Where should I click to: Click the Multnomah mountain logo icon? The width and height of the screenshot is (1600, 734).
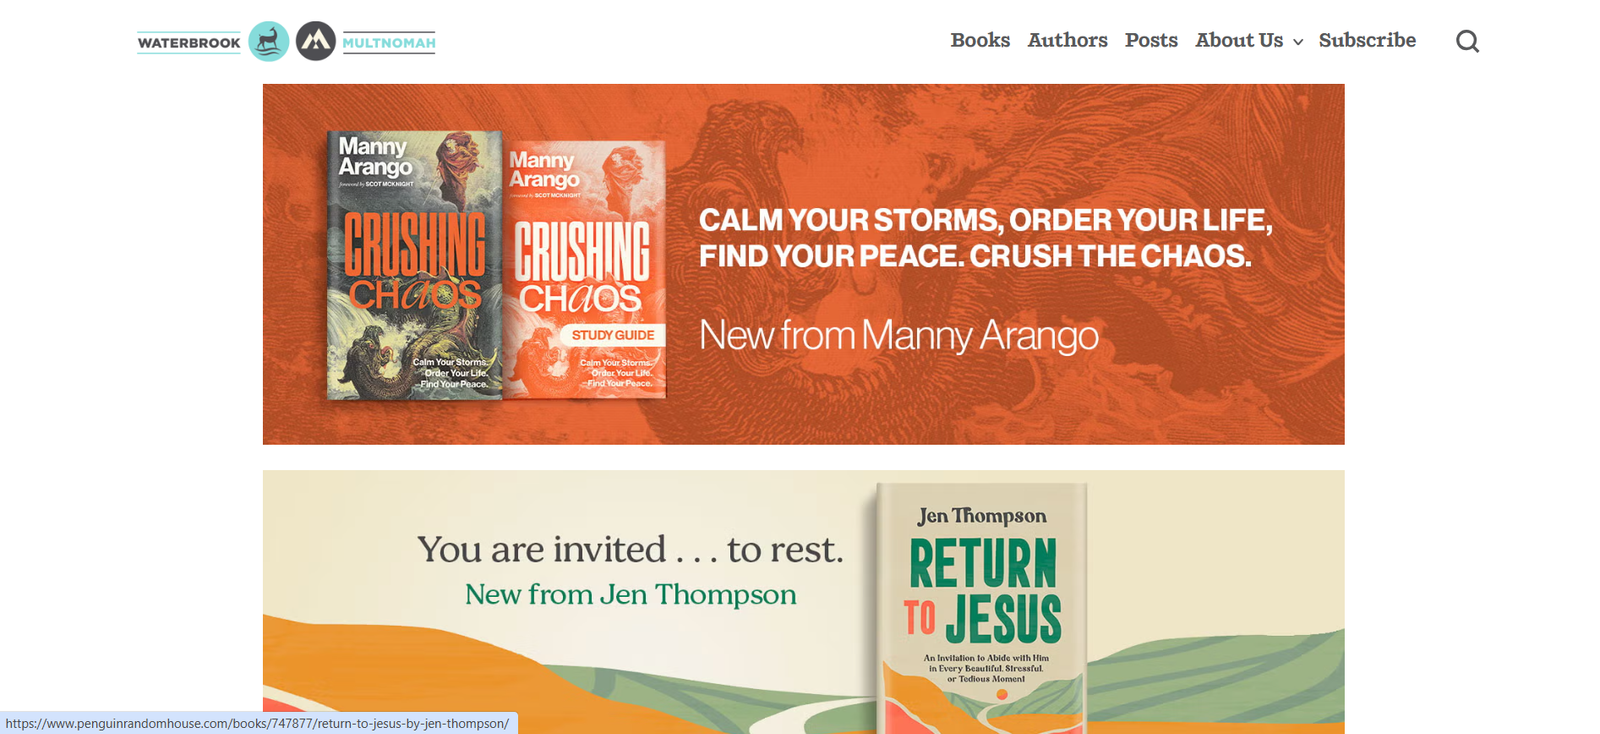click(316, 41)
